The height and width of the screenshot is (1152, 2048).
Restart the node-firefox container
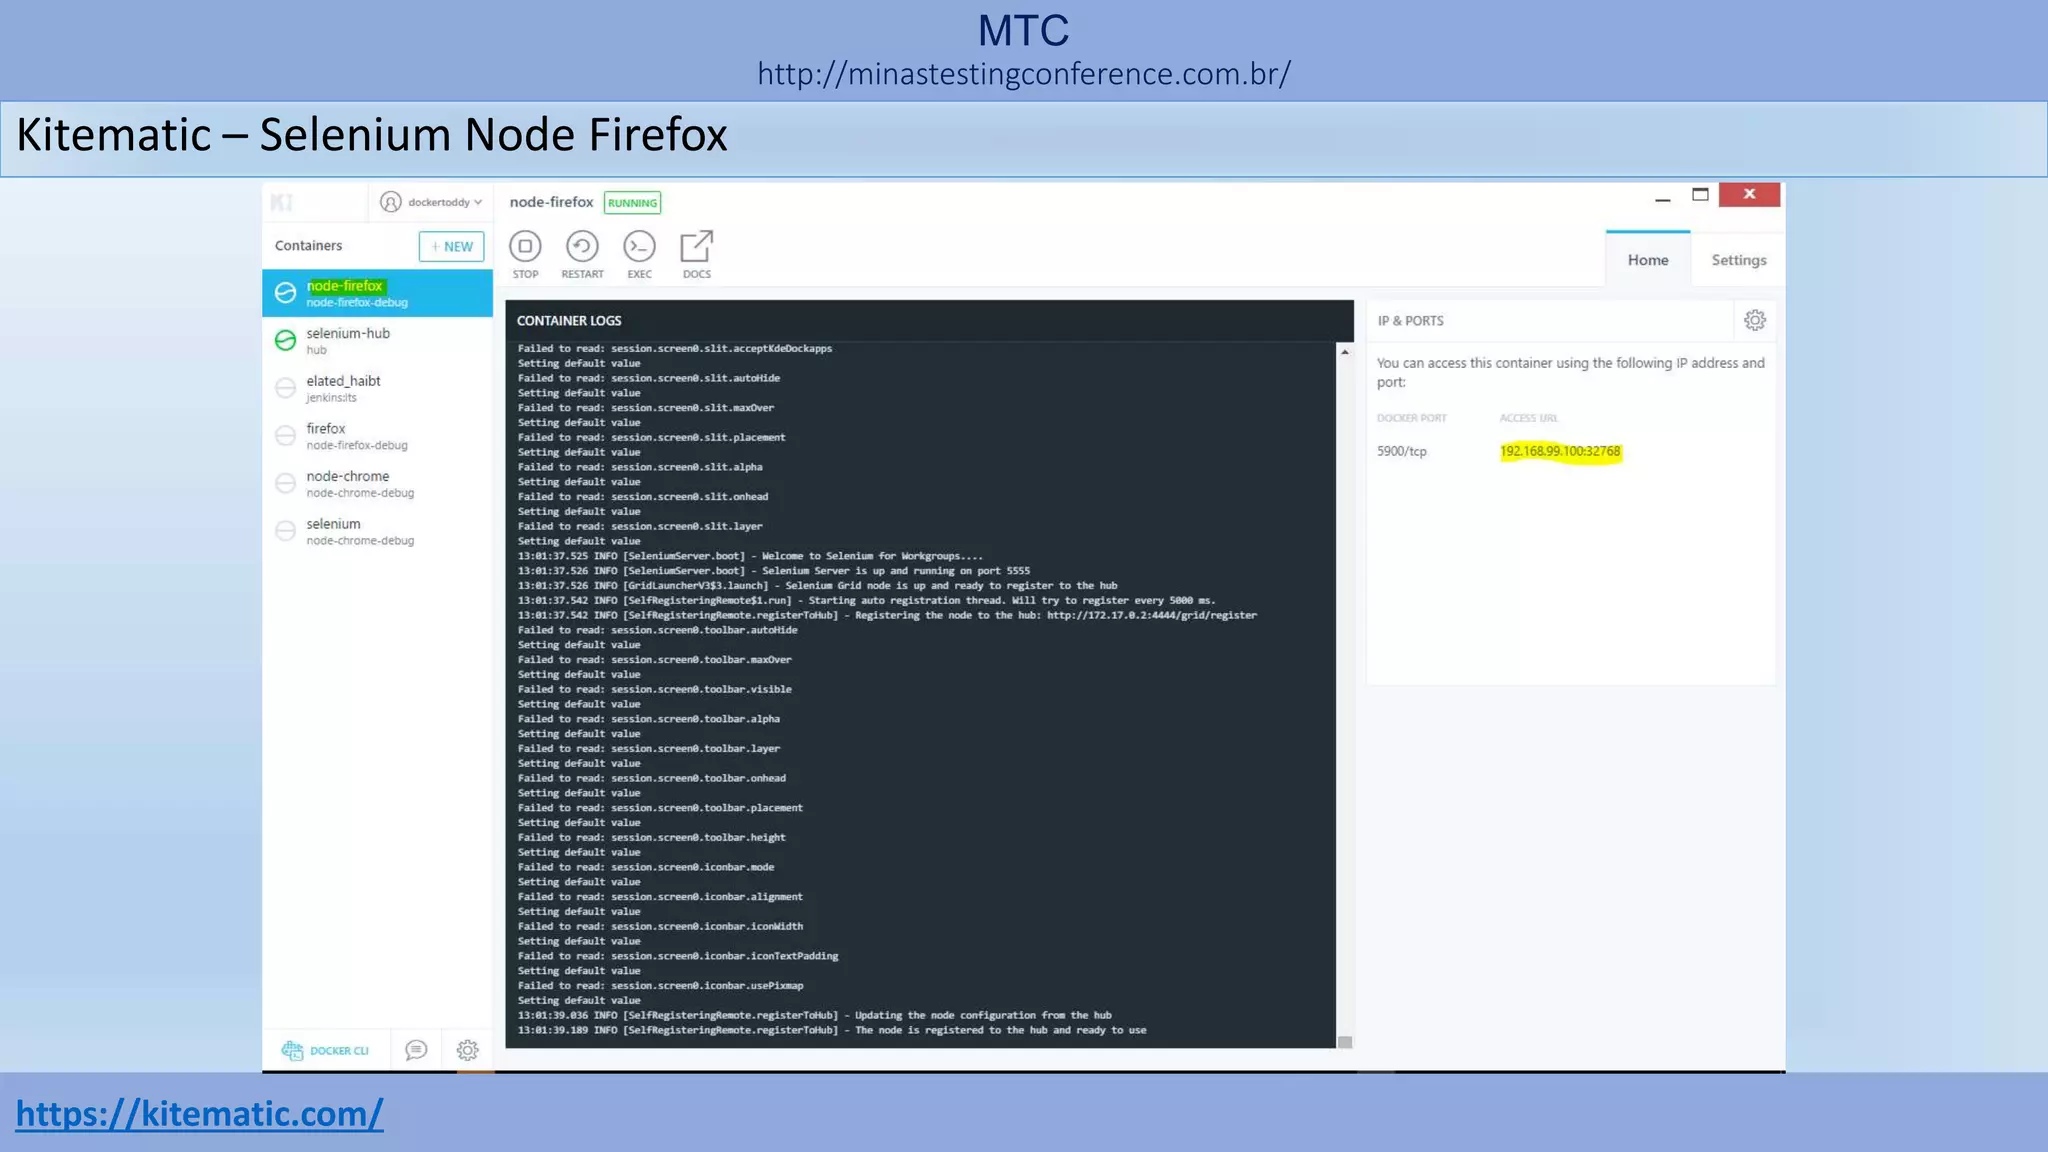582,246
